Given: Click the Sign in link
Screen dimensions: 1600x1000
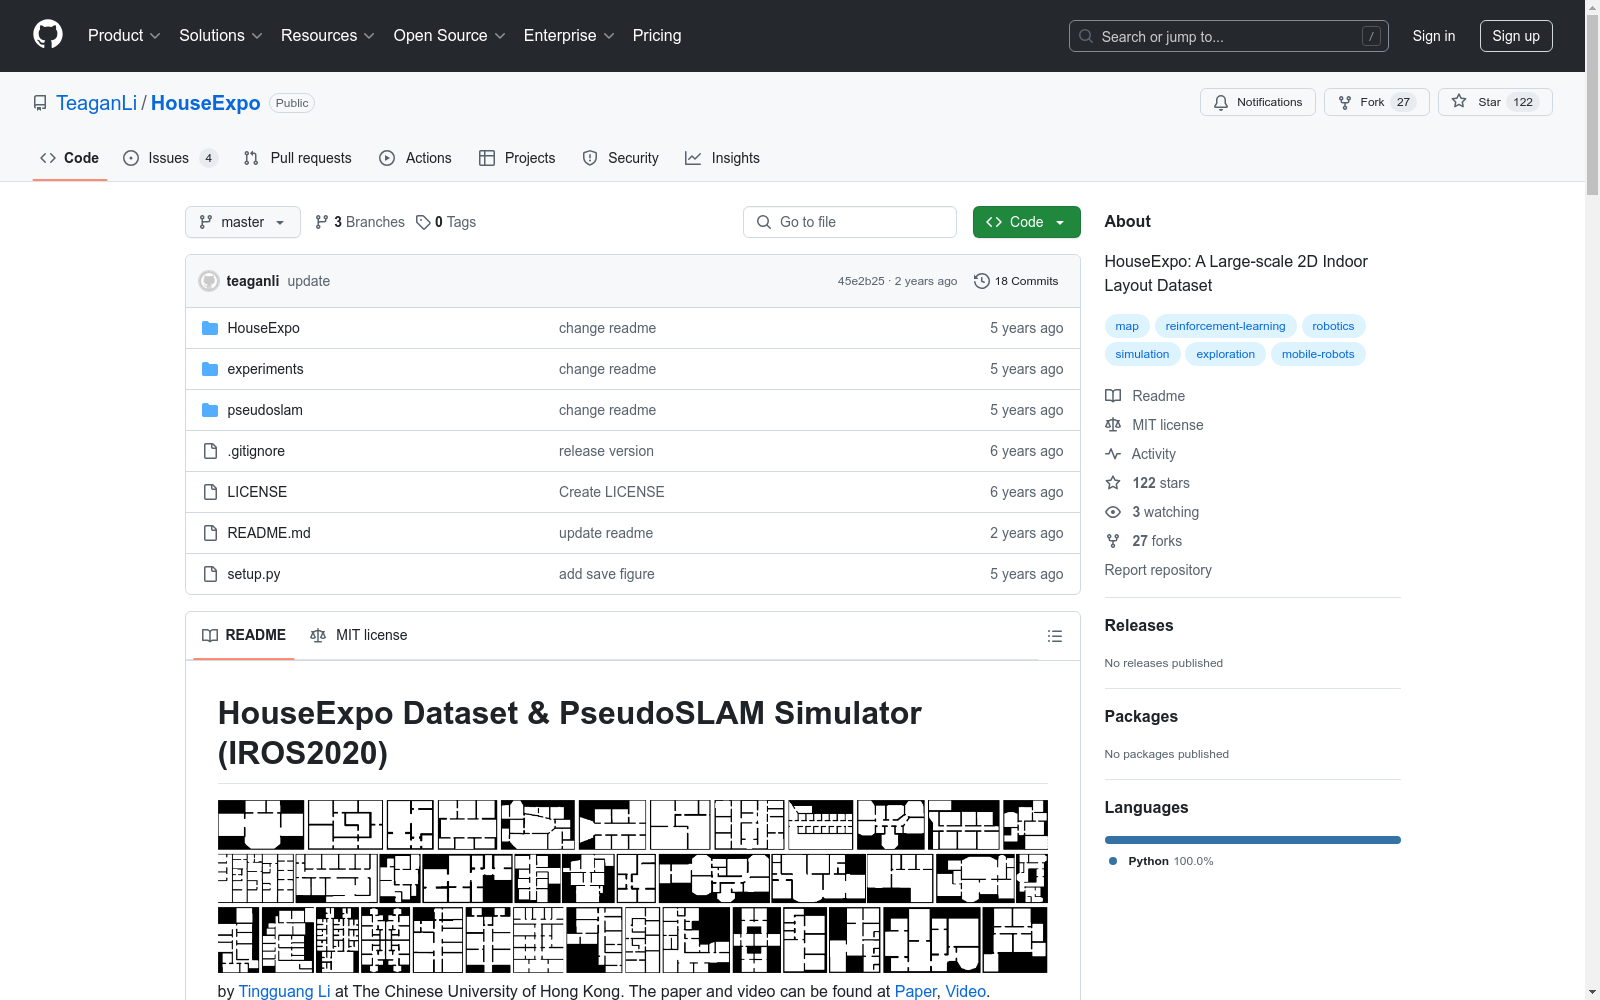Looking at the screenshot, I should click(x=1433, y=36).
